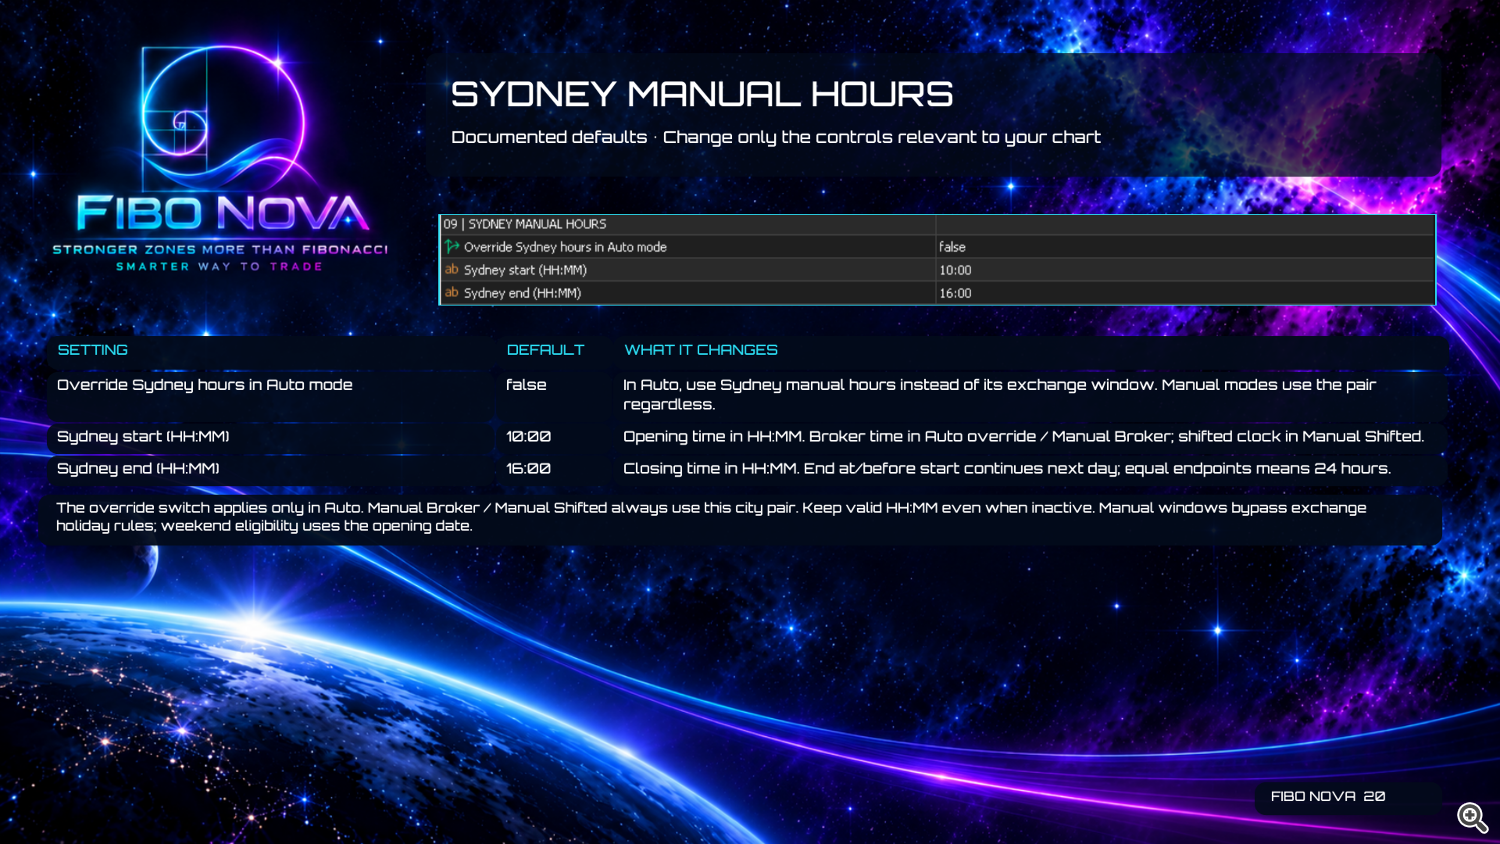Click the 10:00 value in the inputs panel
1500x844 pixels.
coord(955,270)
